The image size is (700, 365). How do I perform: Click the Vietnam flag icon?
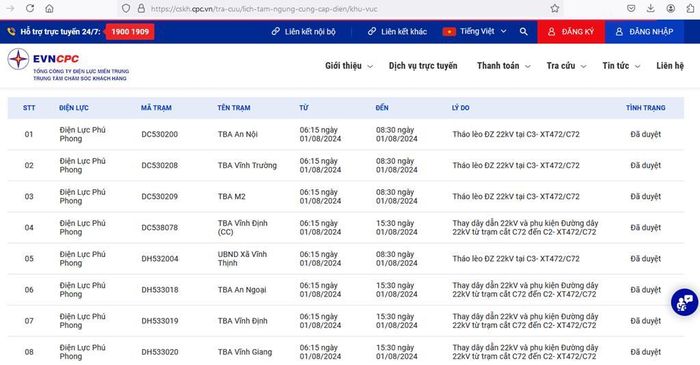click(x=449, y=32)
